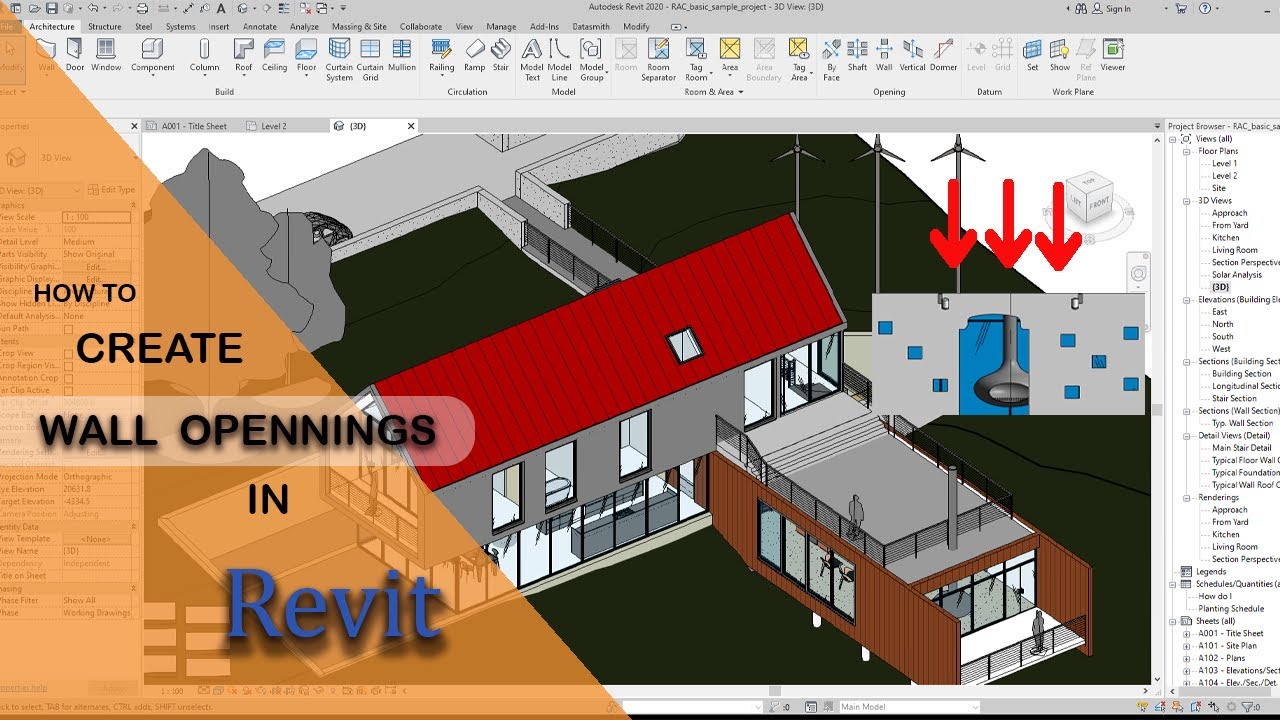The height and width of the screenshot is (720, 1280).
Task: Open the Planting Schedule
Action: point(1231,608)
